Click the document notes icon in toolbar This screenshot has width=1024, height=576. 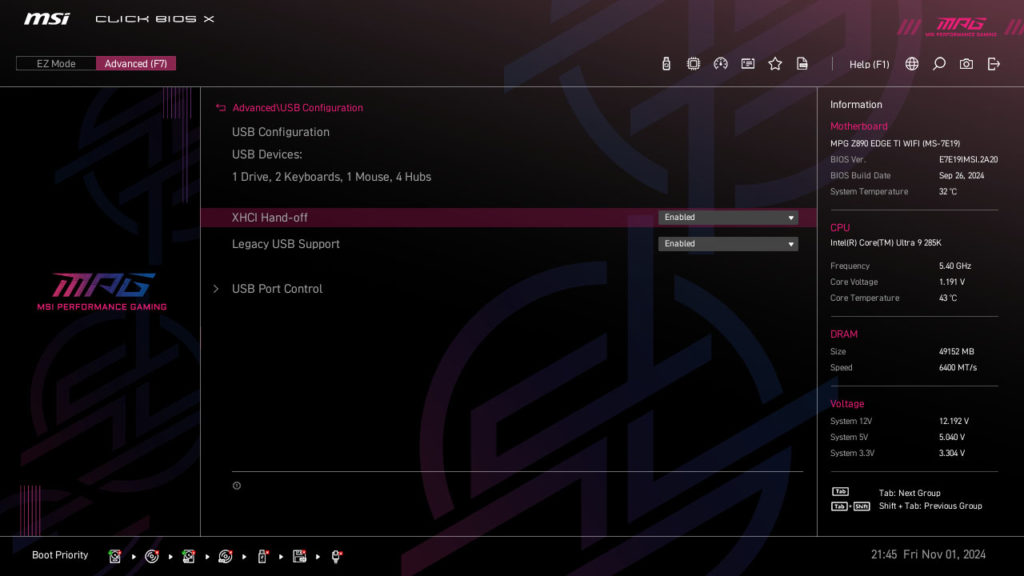[x=802, y=63]
